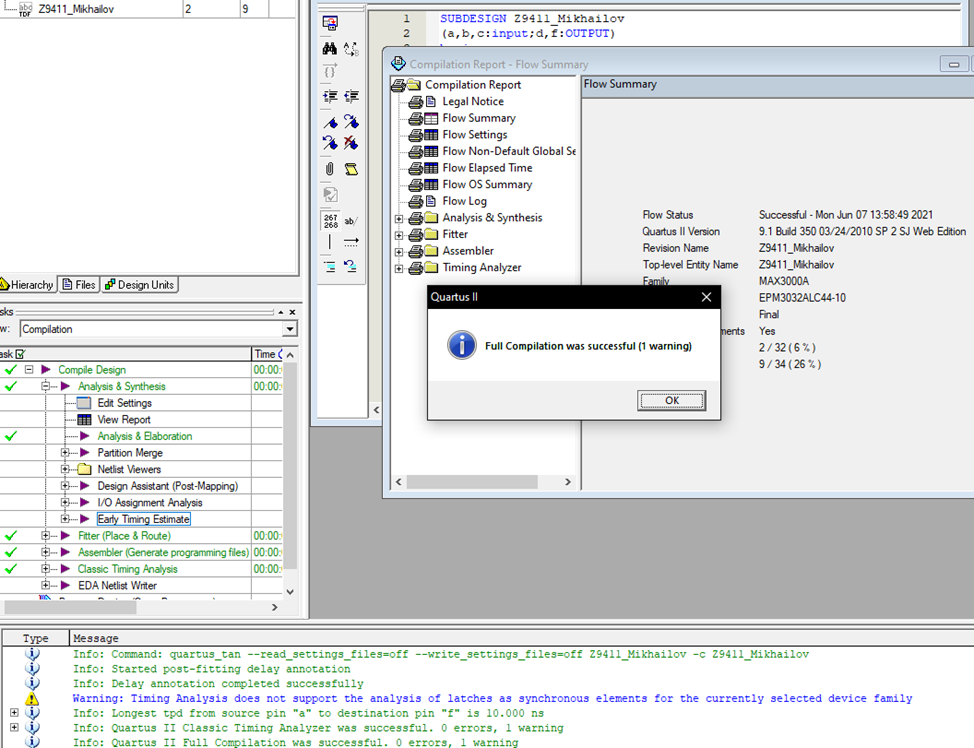Switch to the Files tab

pos(79,285)
